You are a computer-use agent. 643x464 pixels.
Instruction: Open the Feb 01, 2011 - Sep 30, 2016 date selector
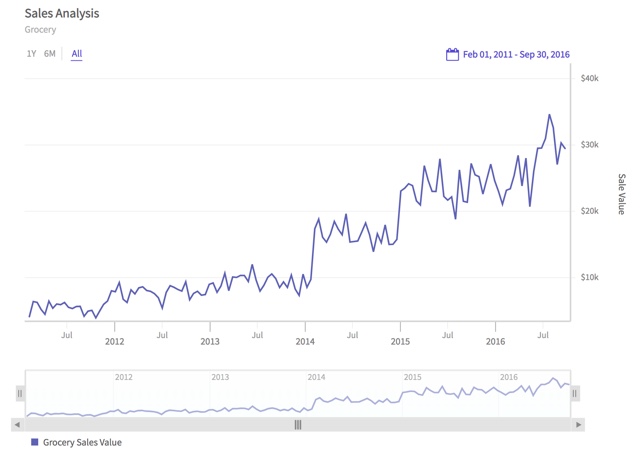515,55
